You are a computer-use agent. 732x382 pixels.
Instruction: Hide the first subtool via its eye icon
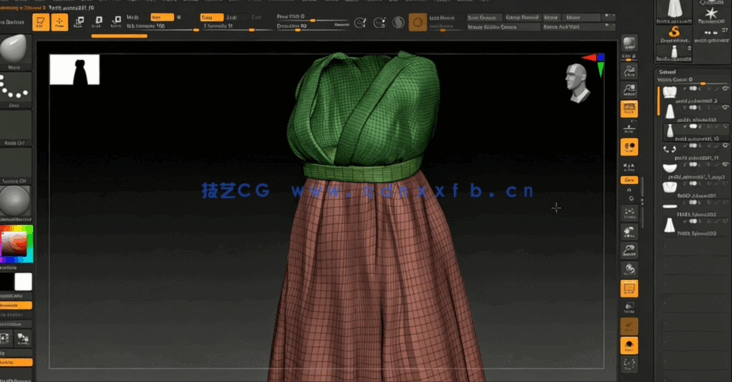click(725, 89)
